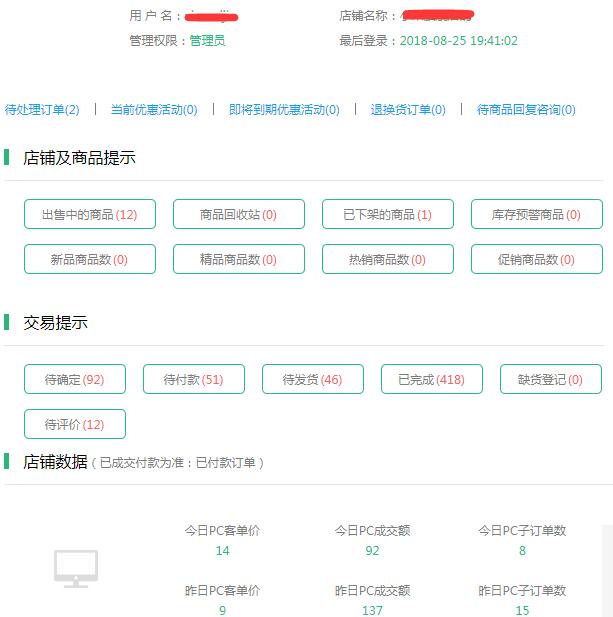The width and height of the screenshot is (613, 617).
Task: Click 出售中的商品 (12) button
Action: coord(90,214)
